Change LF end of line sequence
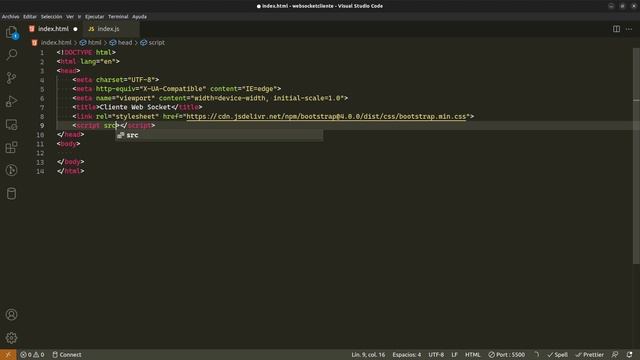 pos(454,355)
